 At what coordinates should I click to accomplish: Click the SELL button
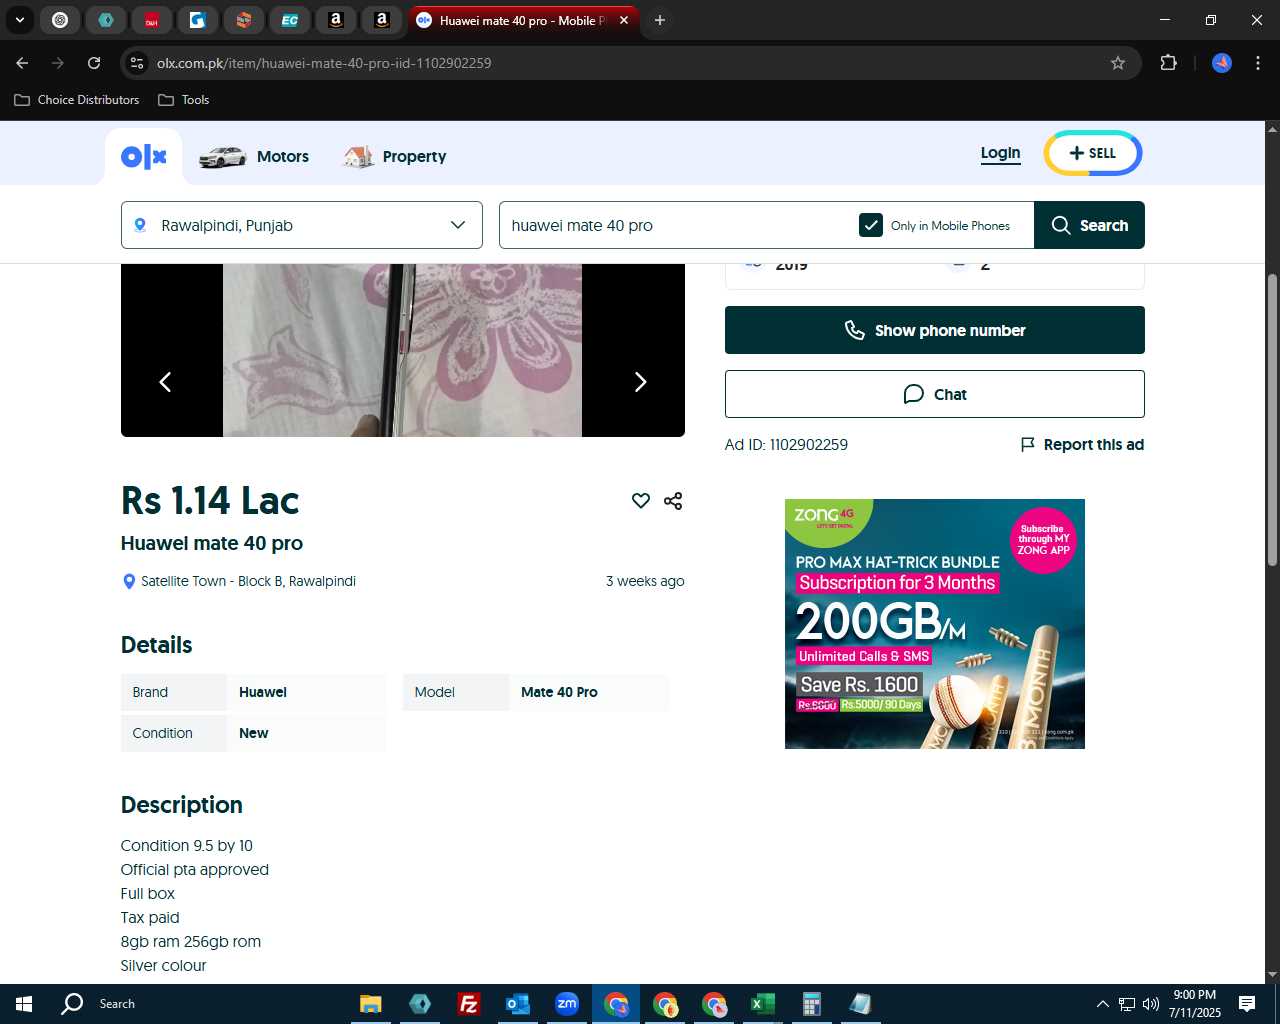pos(1093,153)
